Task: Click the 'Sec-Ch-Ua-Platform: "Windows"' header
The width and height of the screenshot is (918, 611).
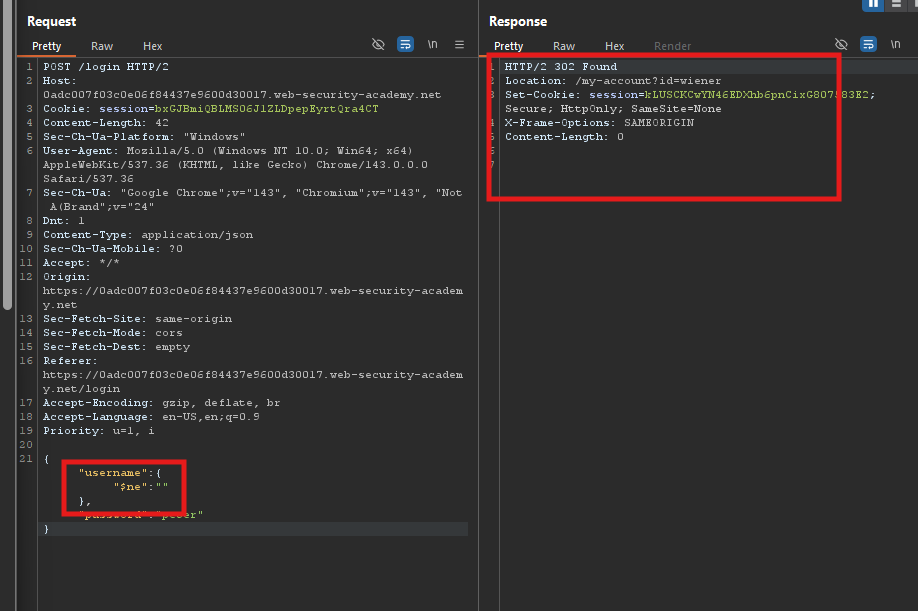Action: (144, 137)
